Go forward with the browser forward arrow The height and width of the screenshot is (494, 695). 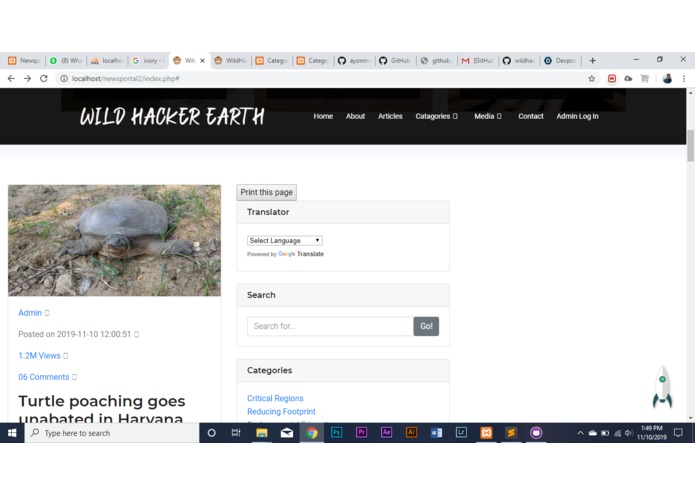(27, 78)
